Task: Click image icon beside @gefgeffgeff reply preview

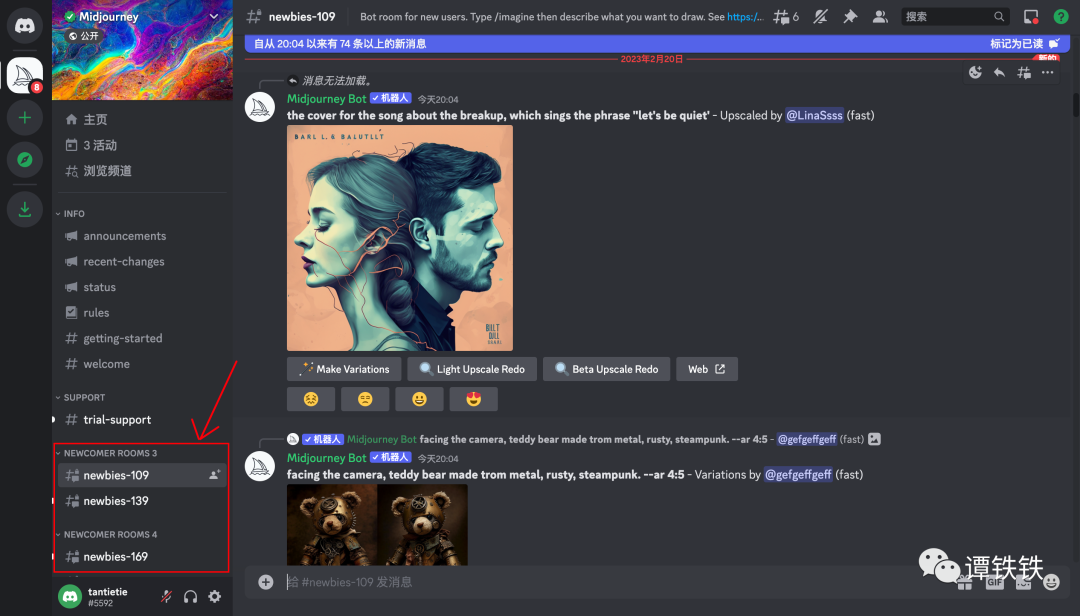Action: (875, 439)
